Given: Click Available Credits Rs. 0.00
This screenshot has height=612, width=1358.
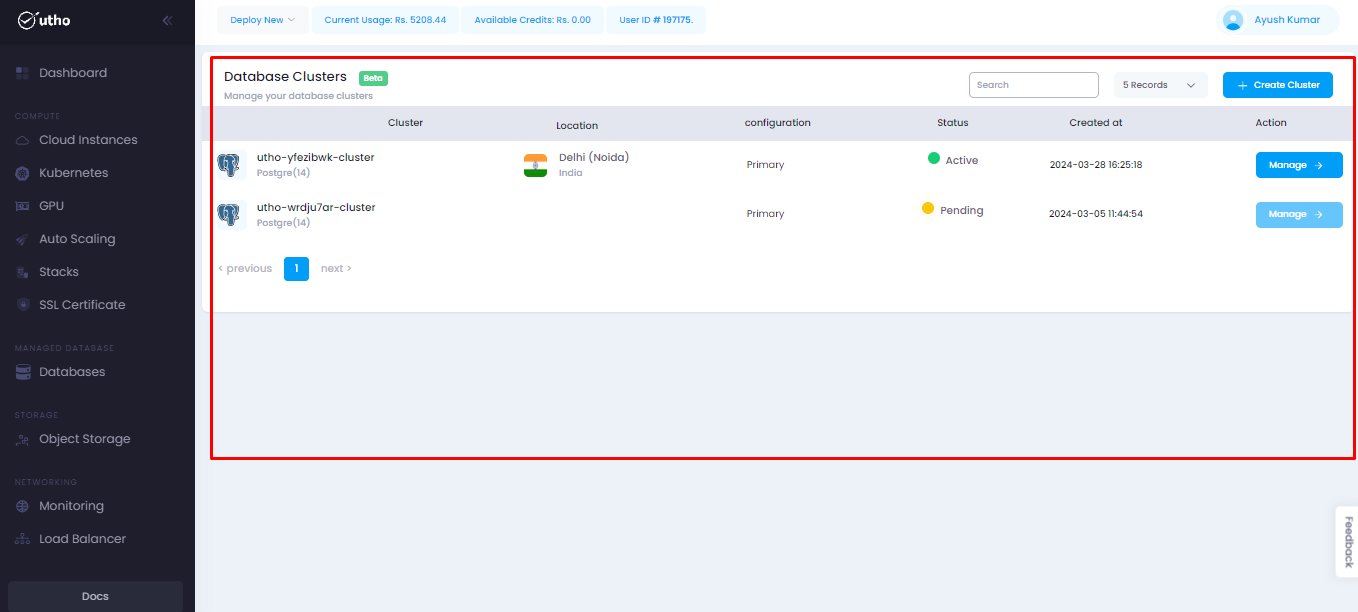Looking at the screenshot, I should click(x=532, y=20).
